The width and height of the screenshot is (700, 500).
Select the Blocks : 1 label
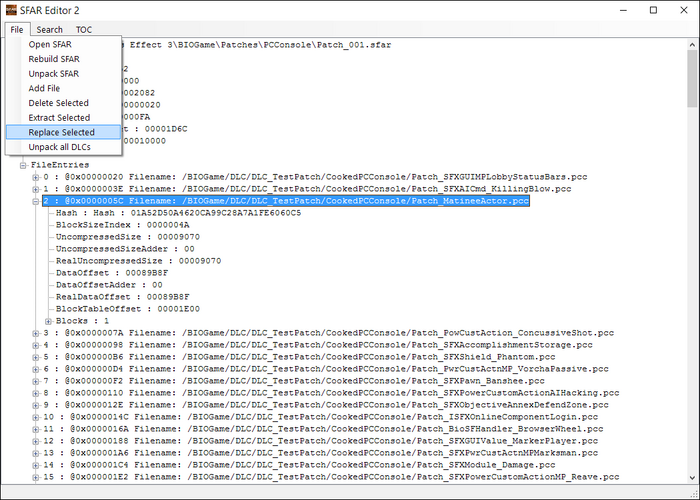point(82,321)
